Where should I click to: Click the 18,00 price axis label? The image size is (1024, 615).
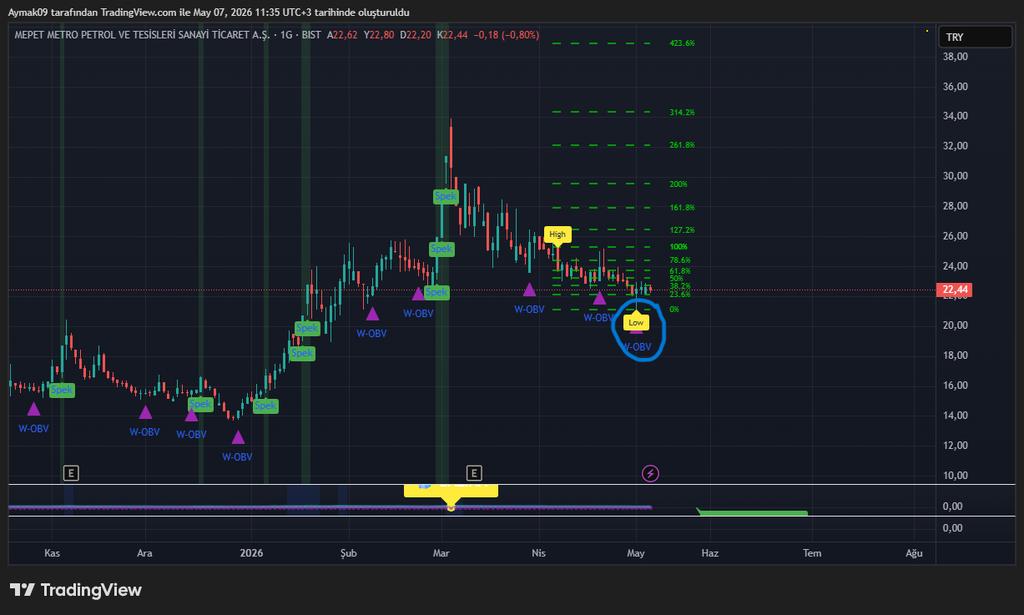coord(955,355)
